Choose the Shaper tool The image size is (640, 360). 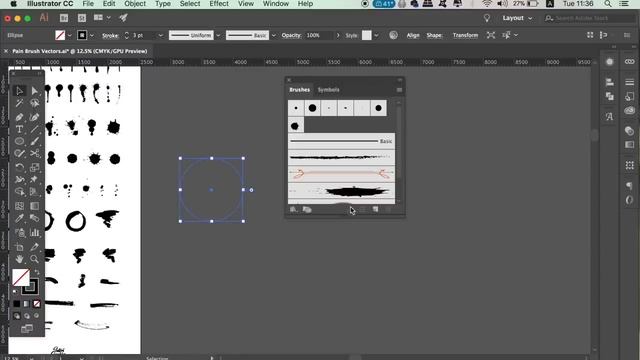pos(19,154)
